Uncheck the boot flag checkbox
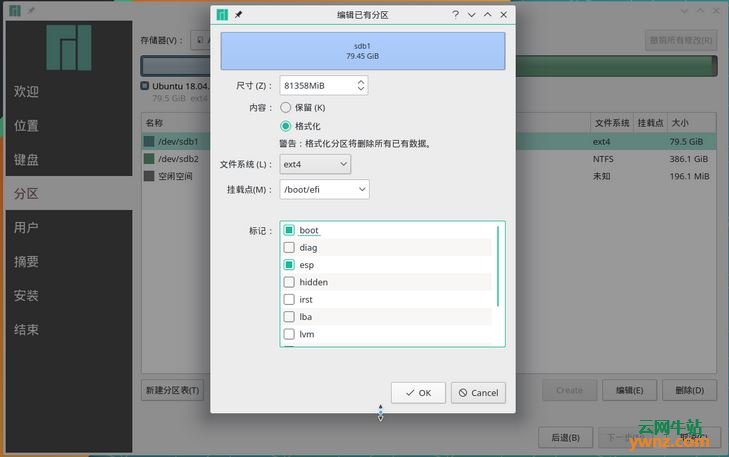This screenshot has height=457, width=729. [289, 230]
